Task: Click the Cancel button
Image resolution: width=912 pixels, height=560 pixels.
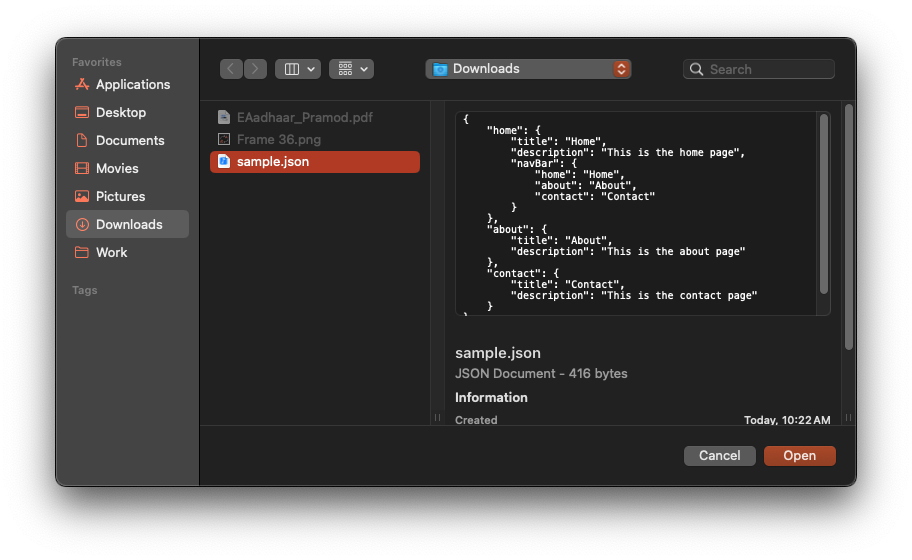Action: point(719,456)
